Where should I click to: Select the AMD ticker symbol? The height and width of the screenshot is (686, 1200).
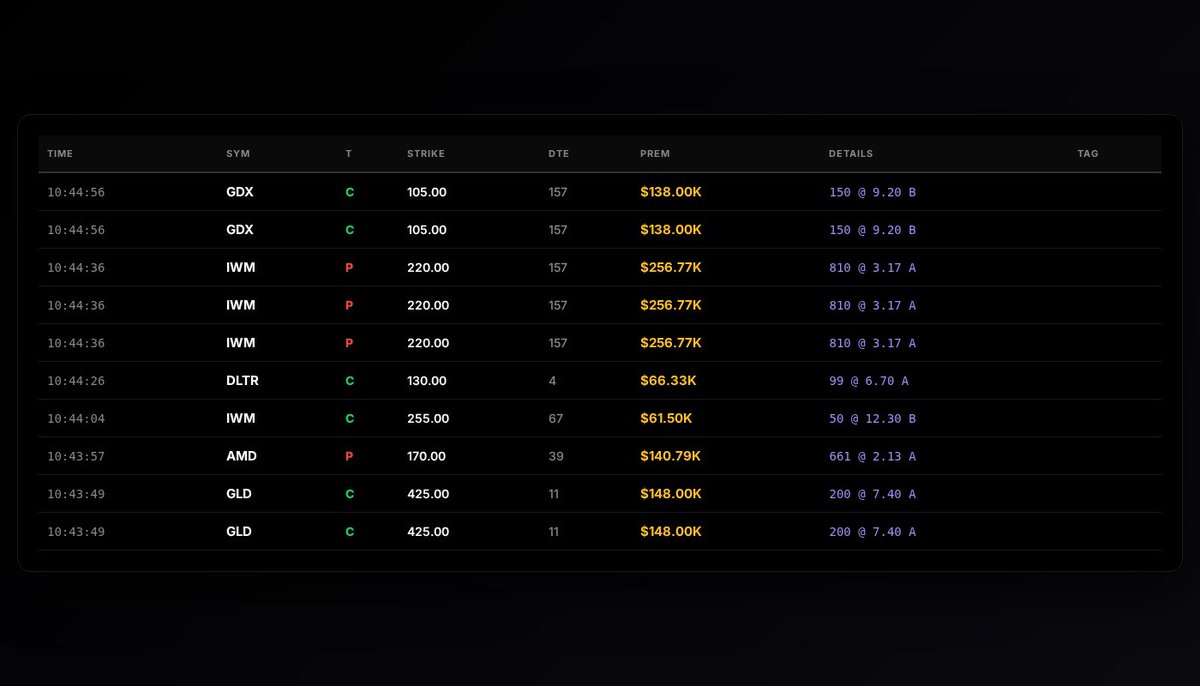[x=240, y=456]
